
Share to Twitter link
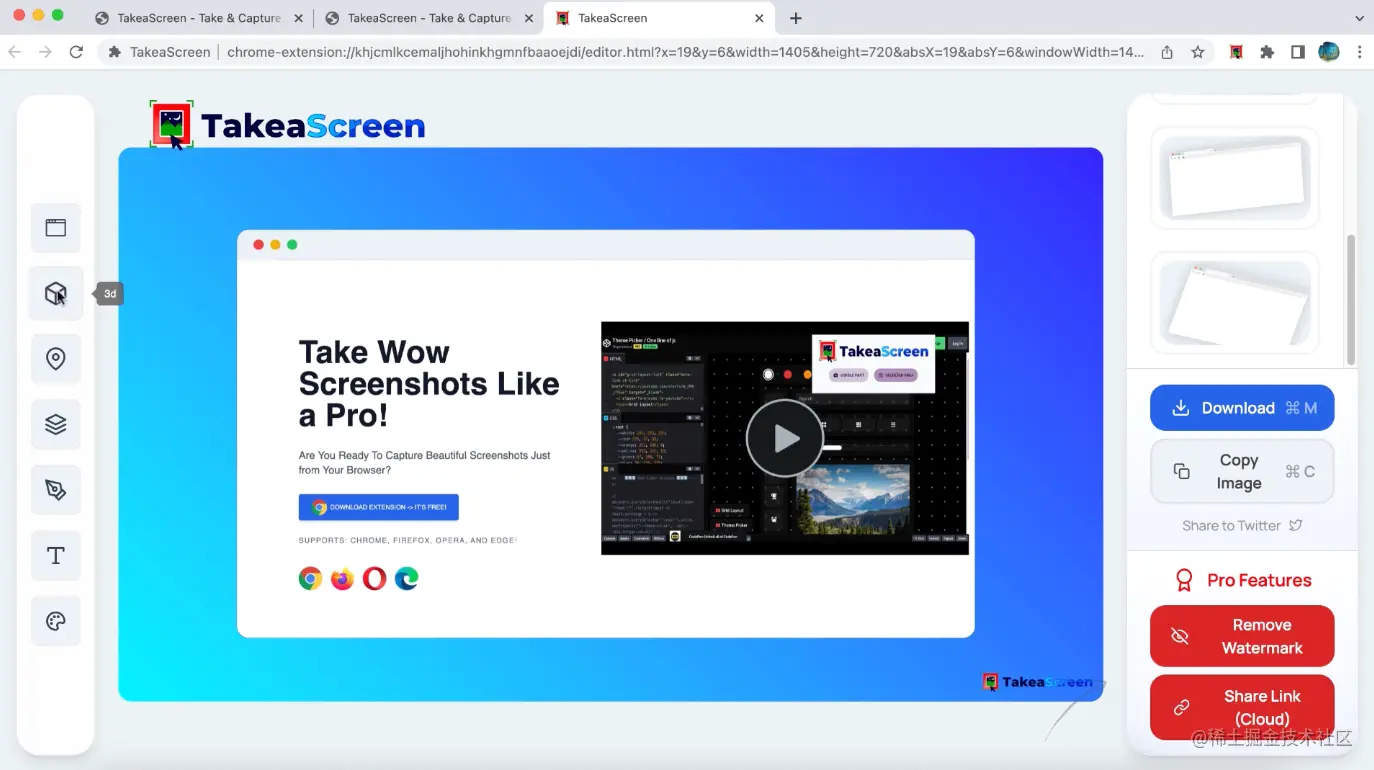1242,525
